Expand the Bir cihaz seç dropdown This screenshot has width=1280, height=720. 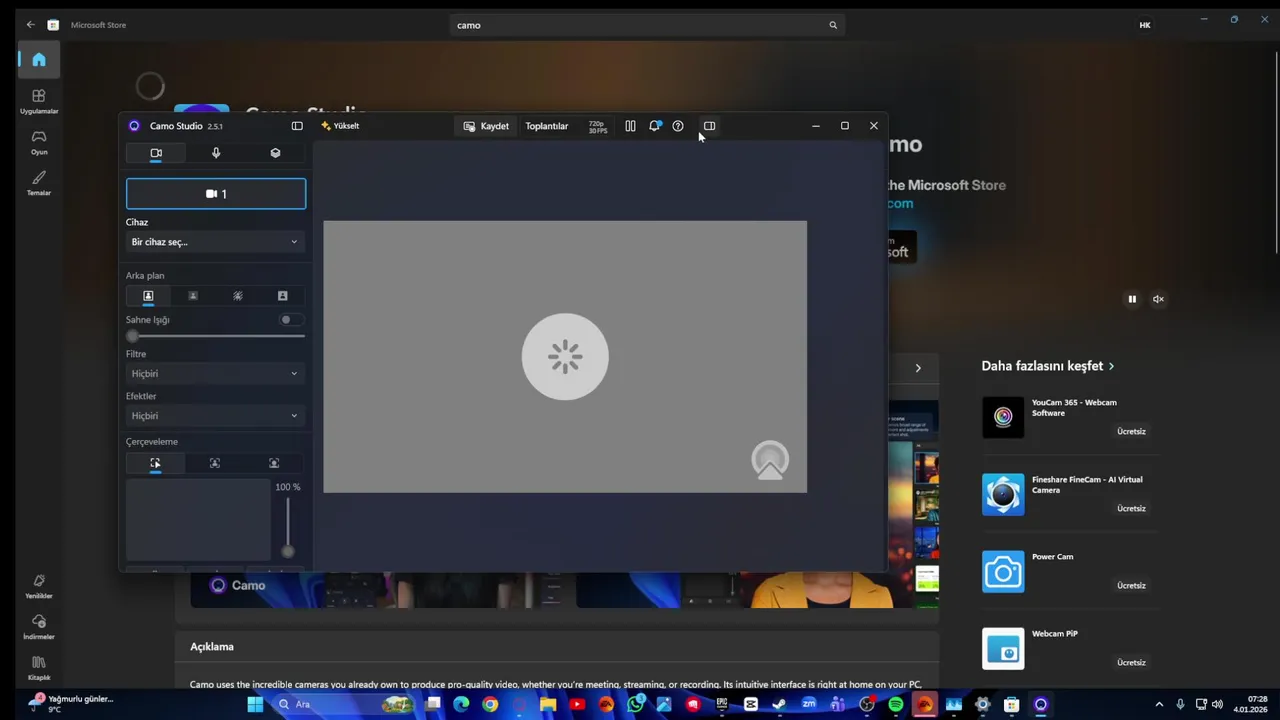point(215,242)
